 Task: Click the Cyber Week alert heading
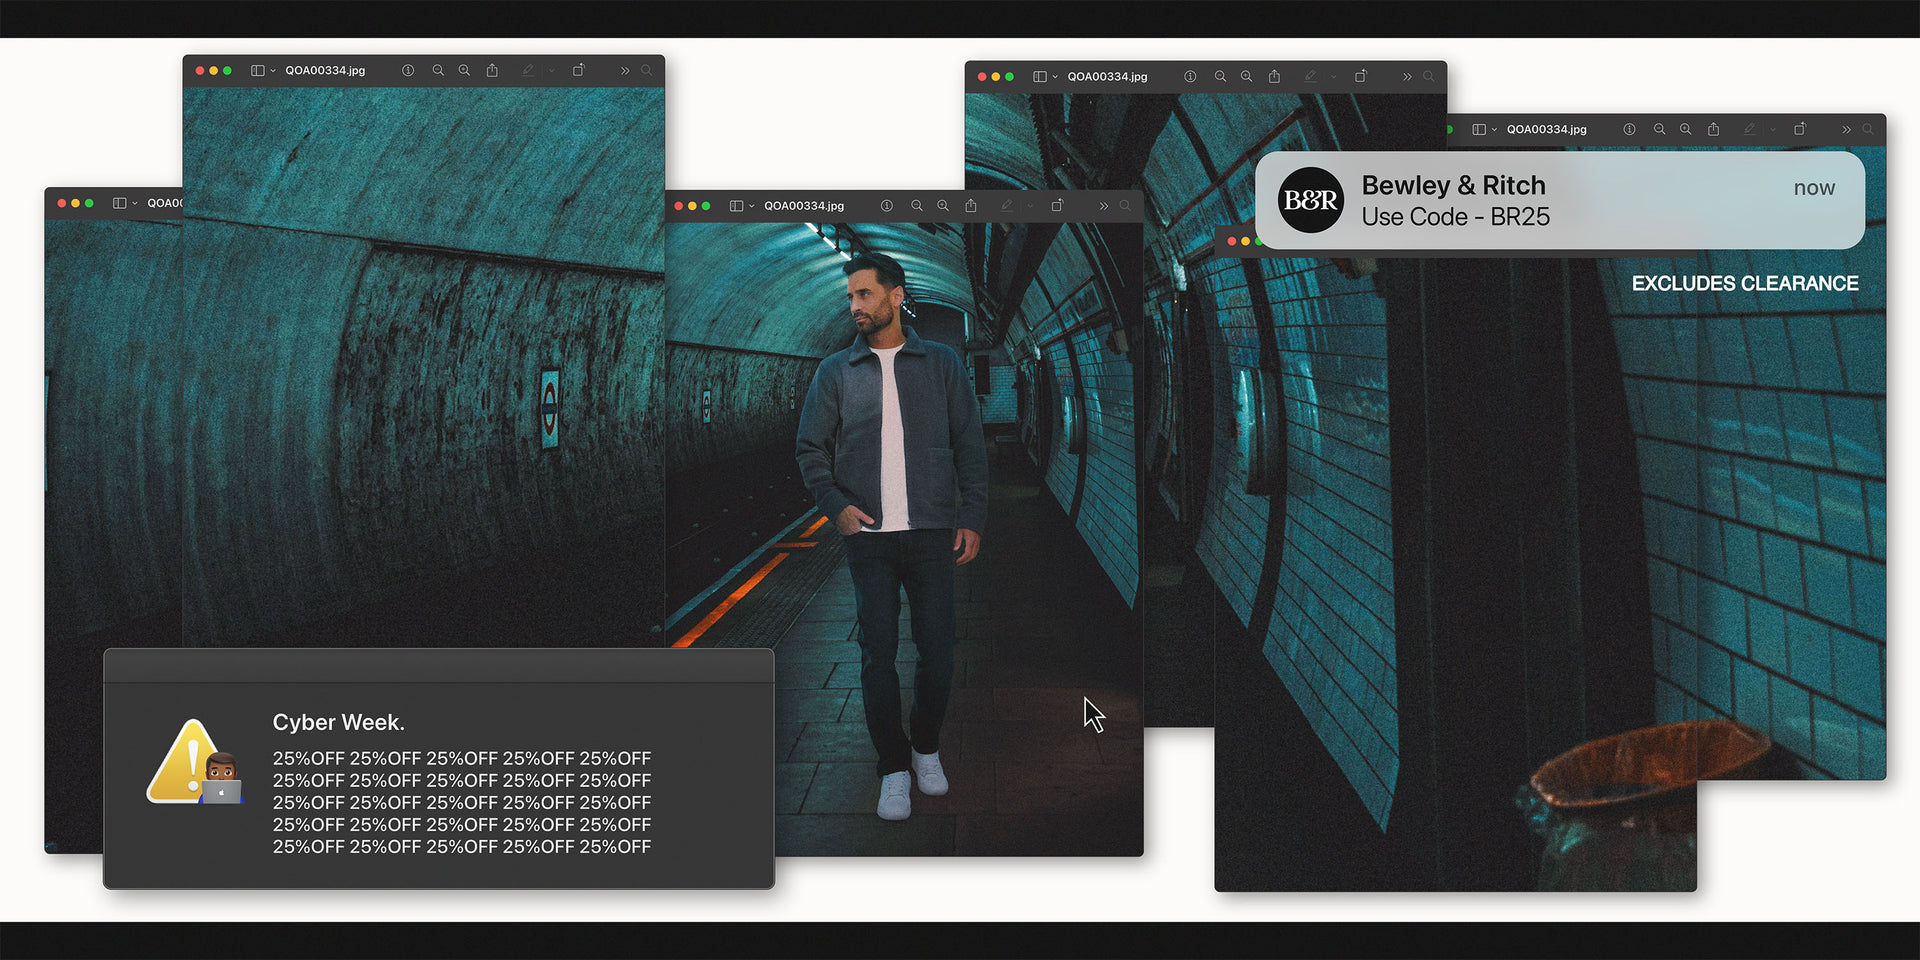point(338,722)
